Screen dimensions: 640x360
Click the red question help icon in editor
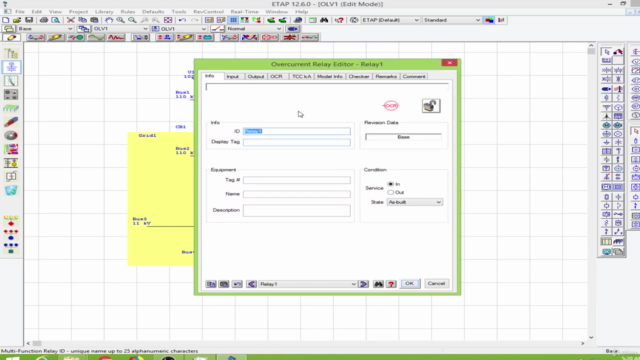tap(391, 284)
